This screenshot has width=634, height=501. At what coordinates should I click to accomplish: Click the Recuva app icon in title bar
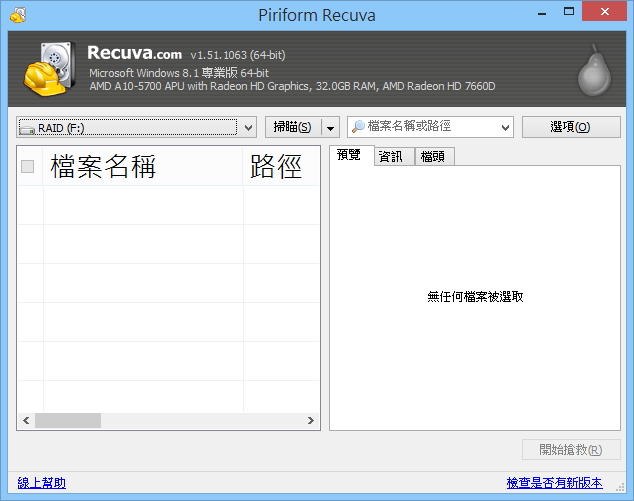click(18, 15)
